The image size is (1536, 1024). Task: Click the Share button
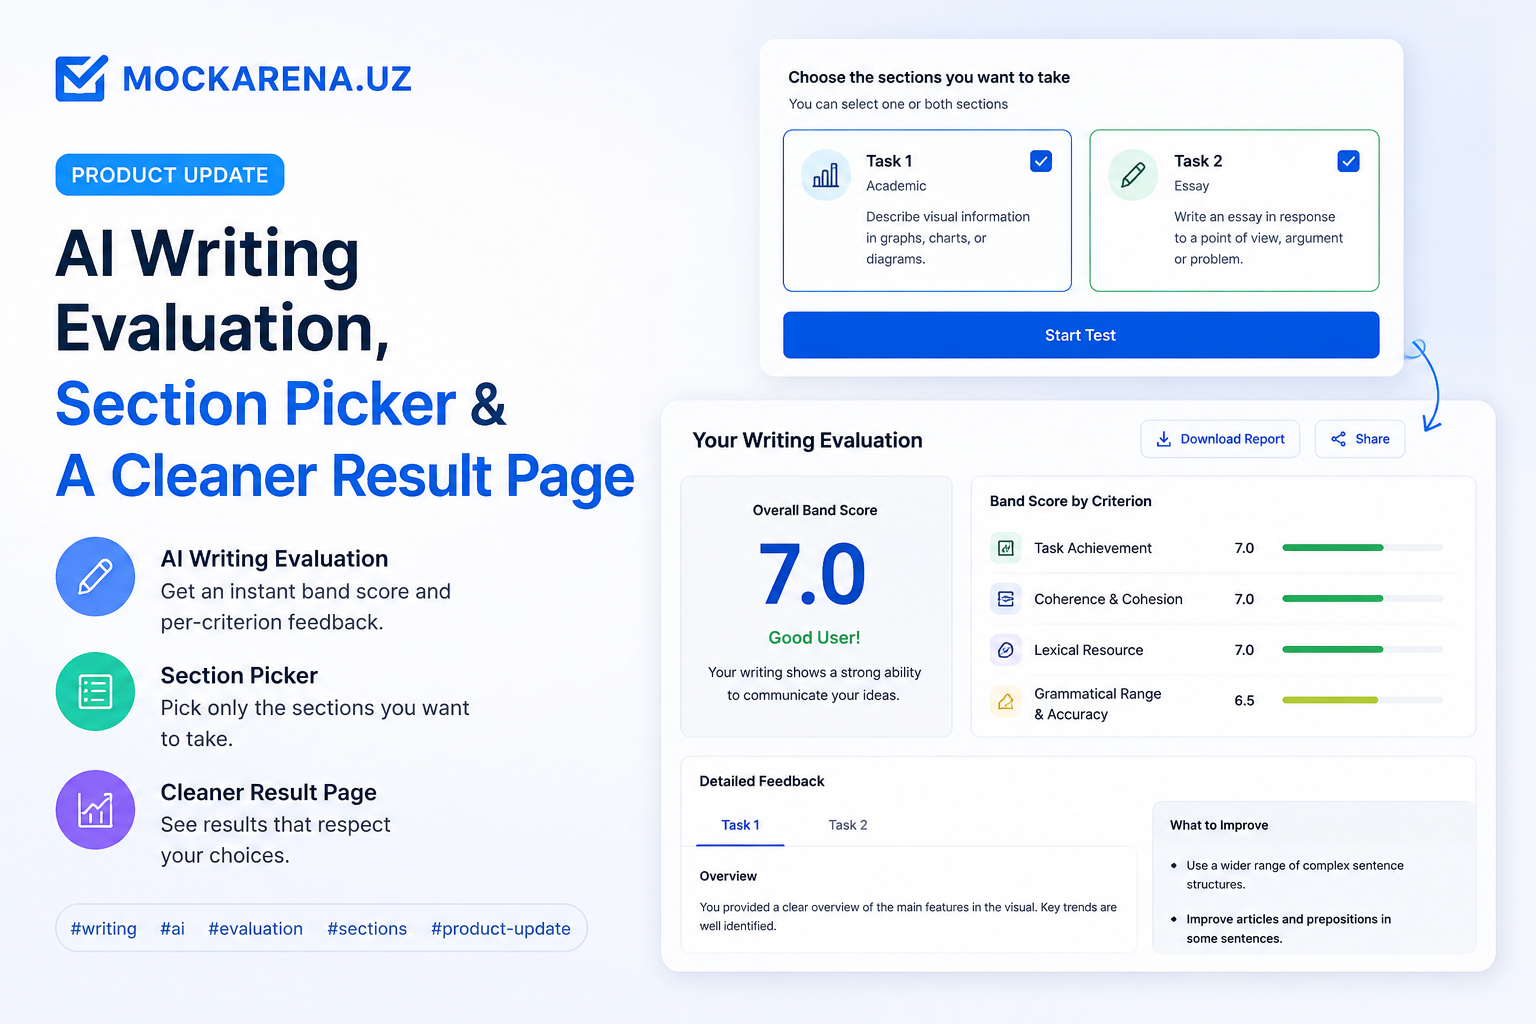point(1360,439)
